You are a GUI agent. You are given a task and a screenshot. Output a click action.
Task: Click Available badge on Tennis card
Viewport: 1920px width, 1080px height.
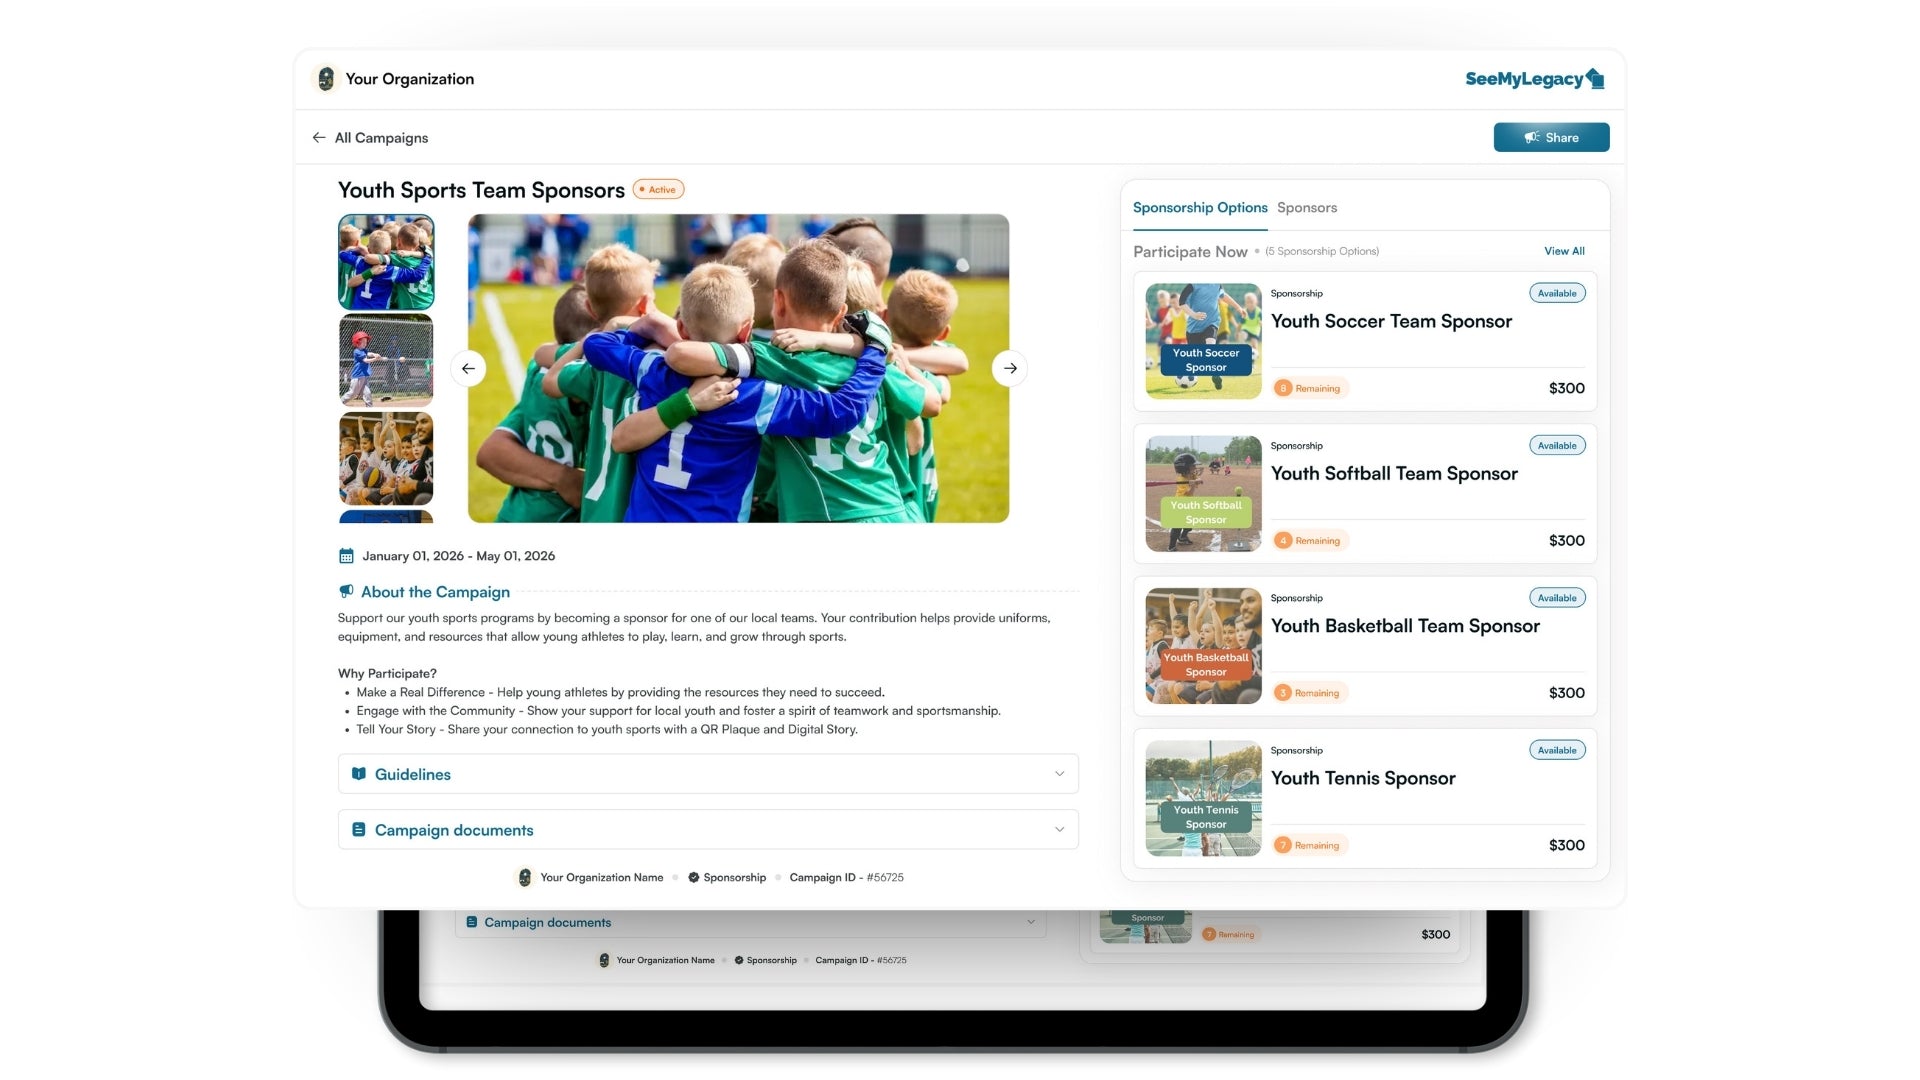1557,750
